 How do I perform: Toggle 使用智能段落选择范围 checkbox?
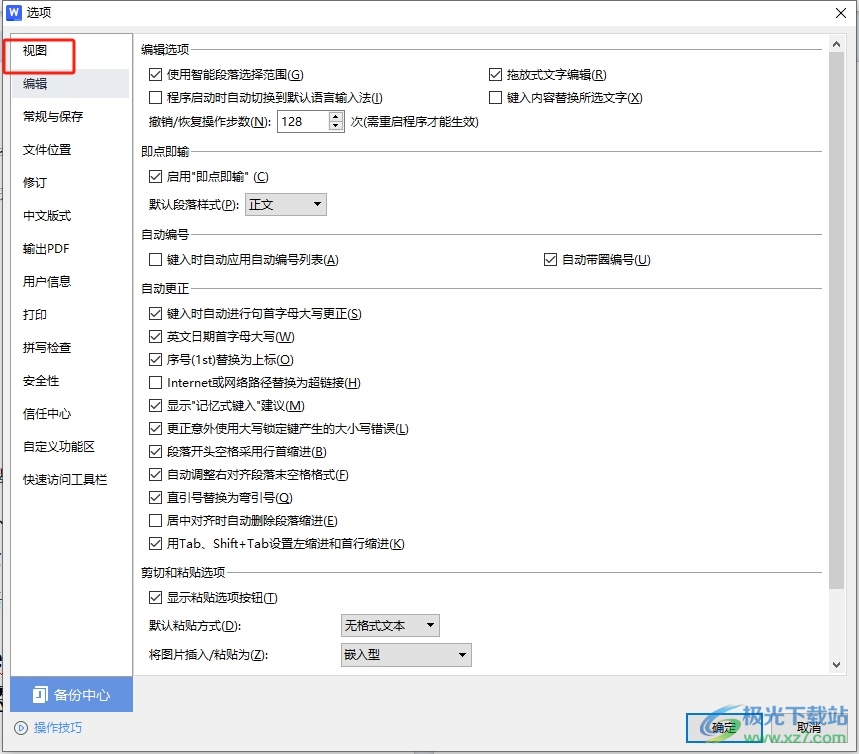tap(156, 74)
